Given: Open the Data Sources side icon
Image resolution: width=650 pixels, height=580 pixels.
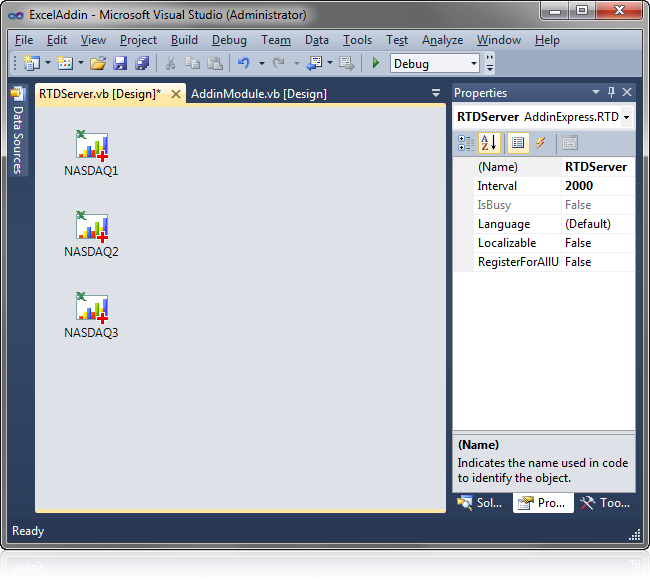Looking at the screenshot, I should click(17, 94).
